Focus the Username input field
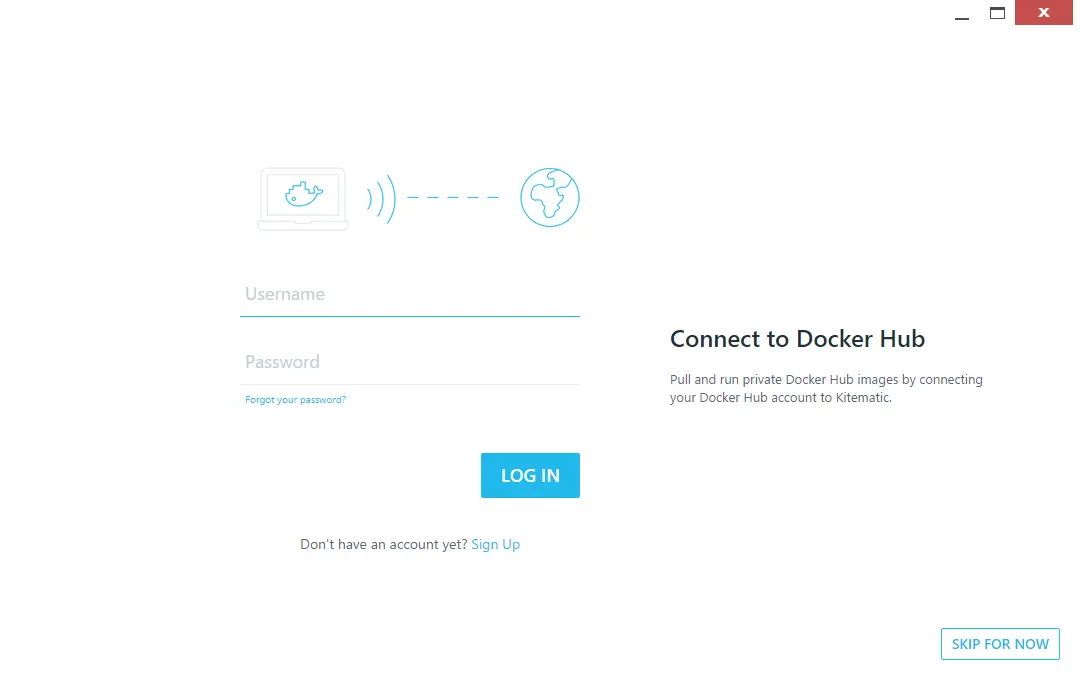 point(410,294)
